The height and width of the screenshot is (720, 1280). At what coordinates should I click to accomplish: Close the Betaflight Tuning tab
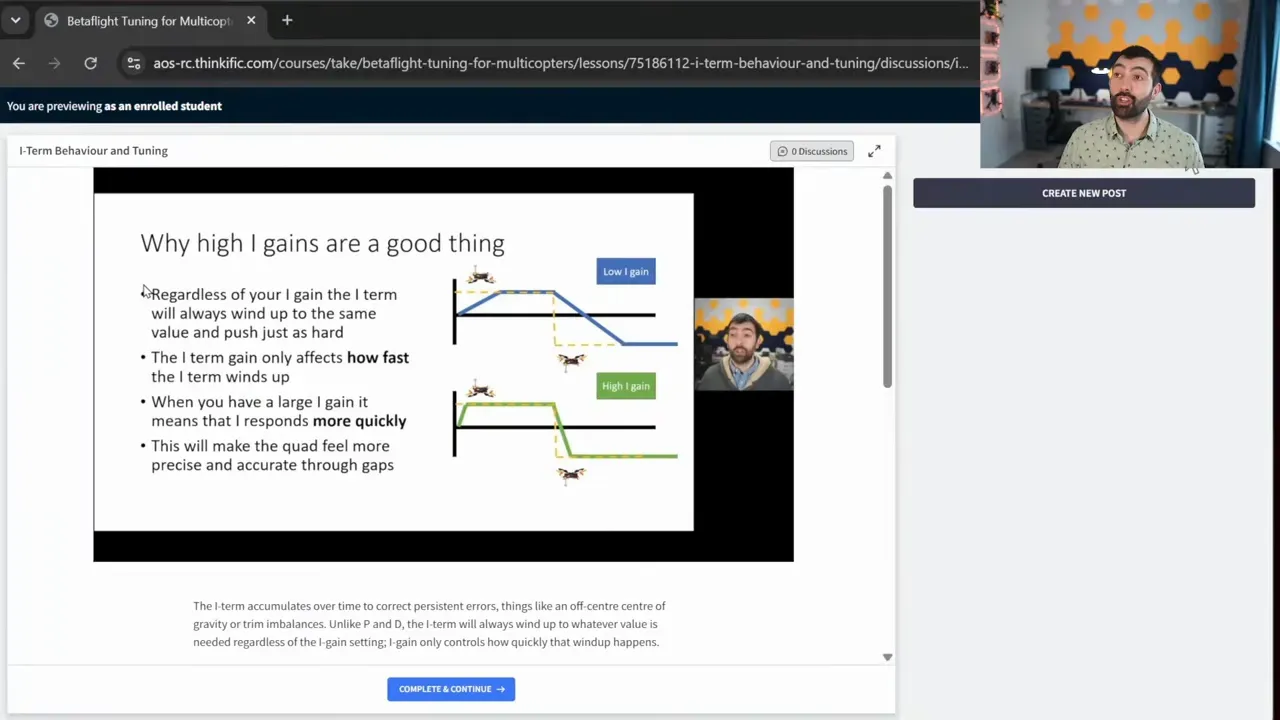pos(251,20)
